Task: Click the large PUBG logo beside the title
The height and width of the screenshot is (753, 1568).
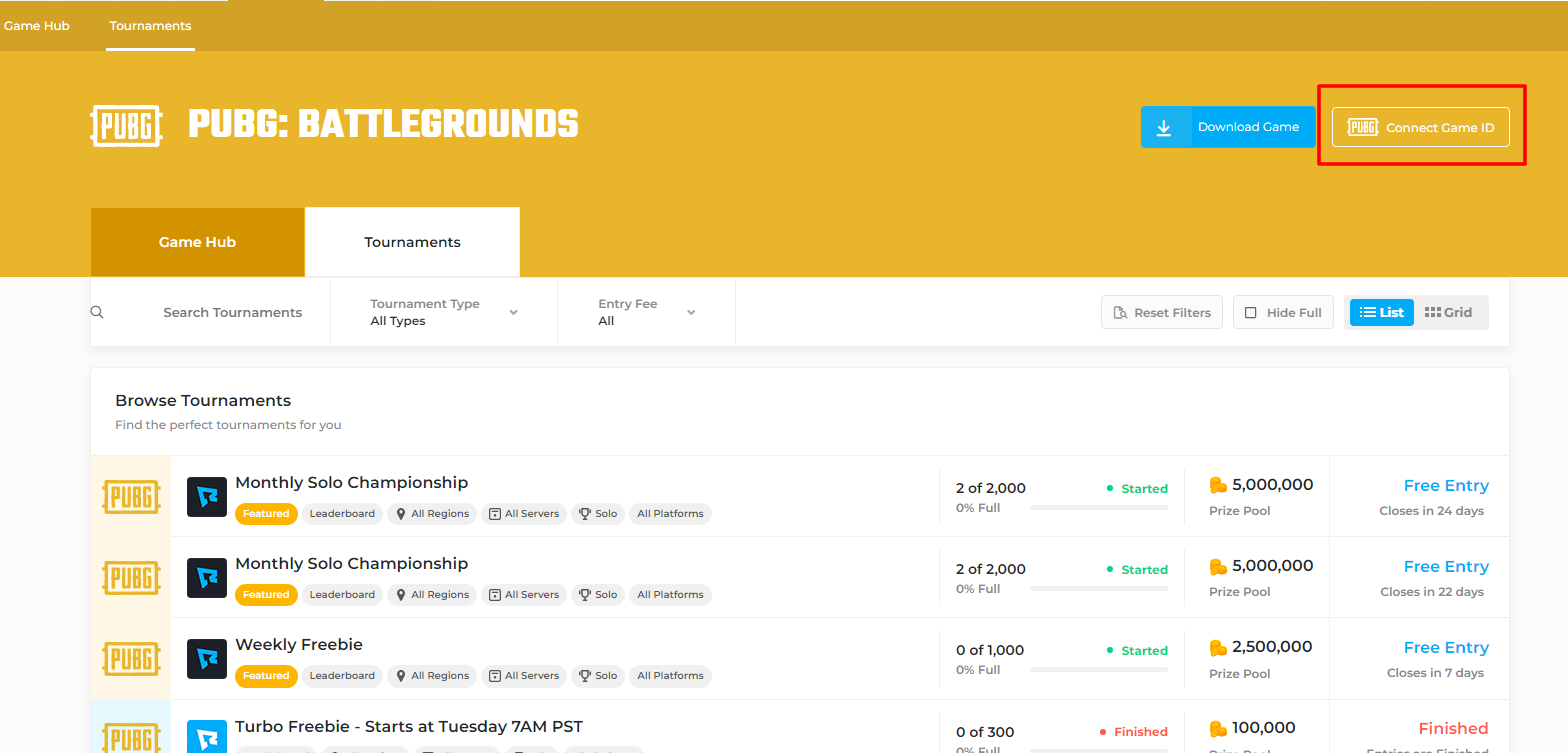Action: click(126, 125)
